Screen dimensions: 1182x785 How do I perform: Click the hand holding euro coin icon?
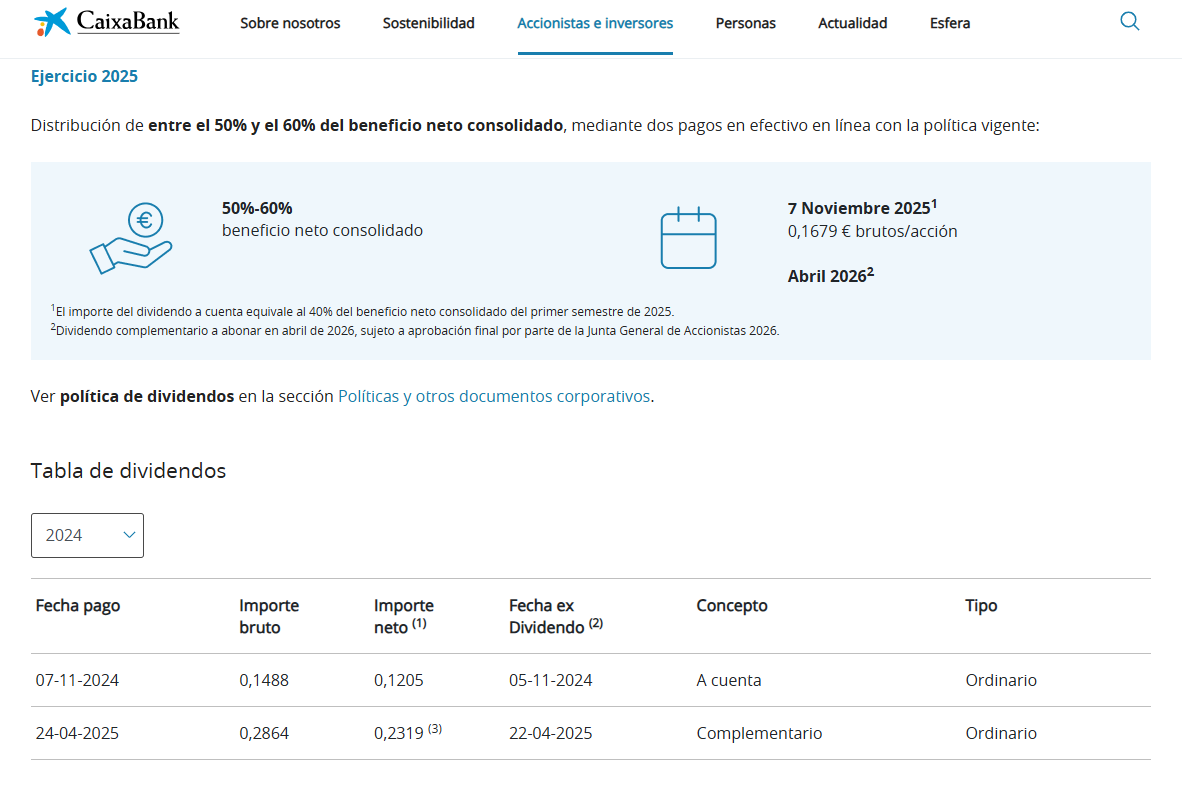[x=131, y=238]
